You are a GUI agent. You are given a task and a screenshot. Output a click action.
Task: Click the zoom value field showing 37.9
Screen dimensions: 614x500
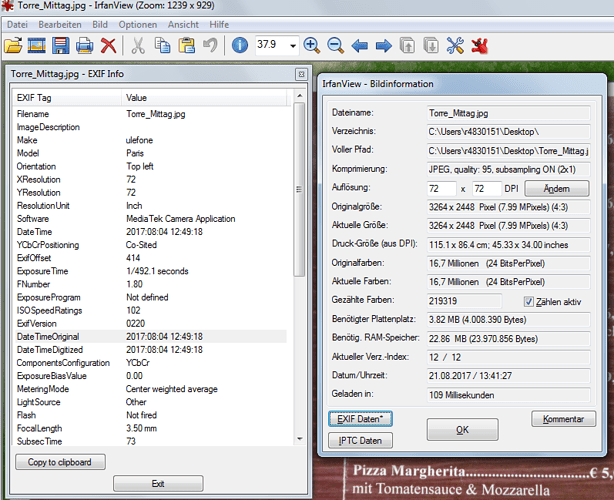pos(272,45)
